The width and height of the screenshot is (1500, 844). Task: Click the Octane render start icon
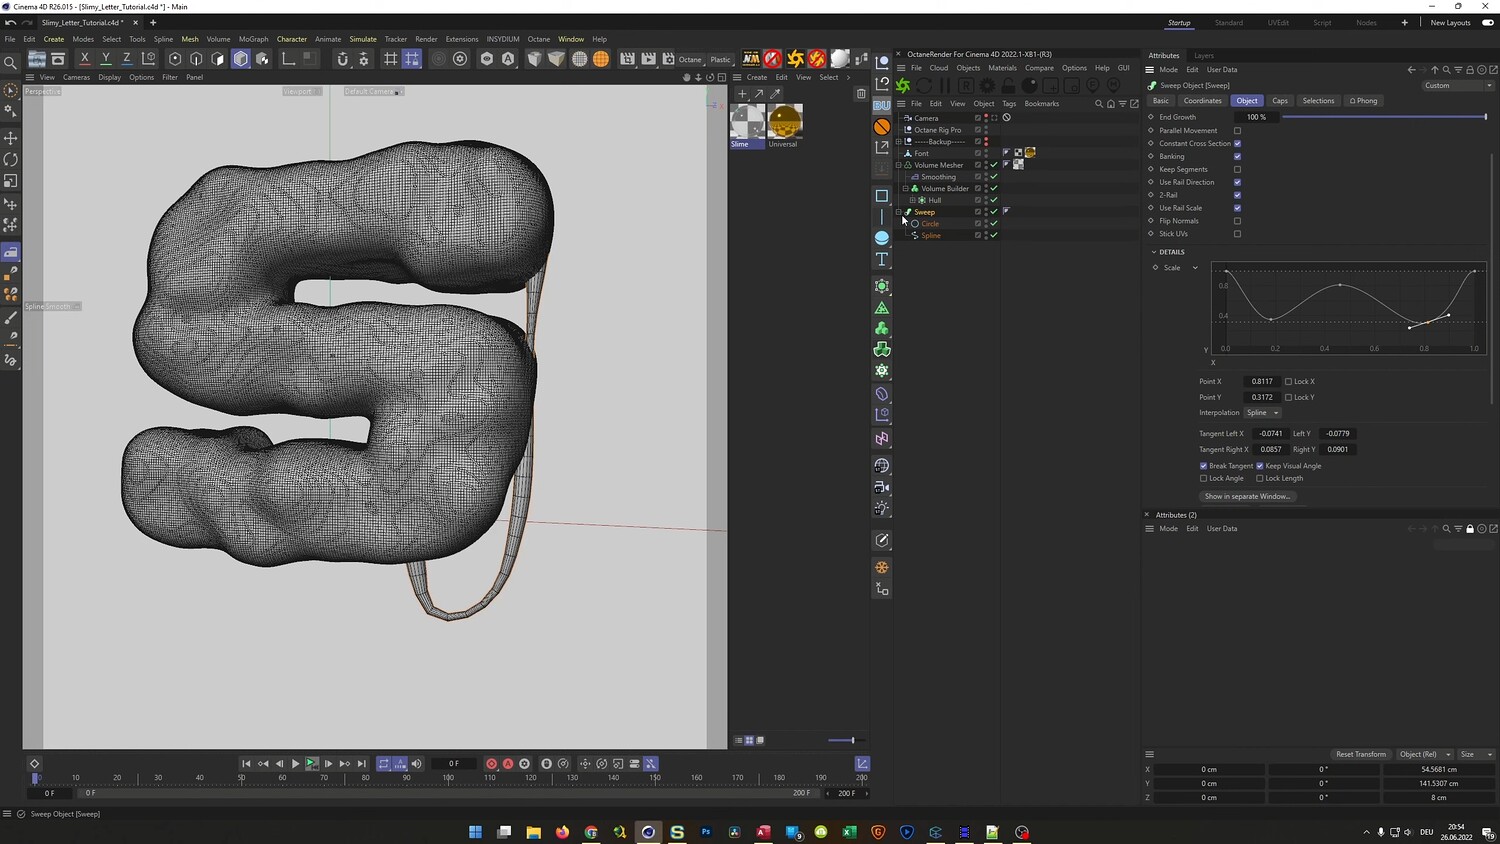(903, 86)
